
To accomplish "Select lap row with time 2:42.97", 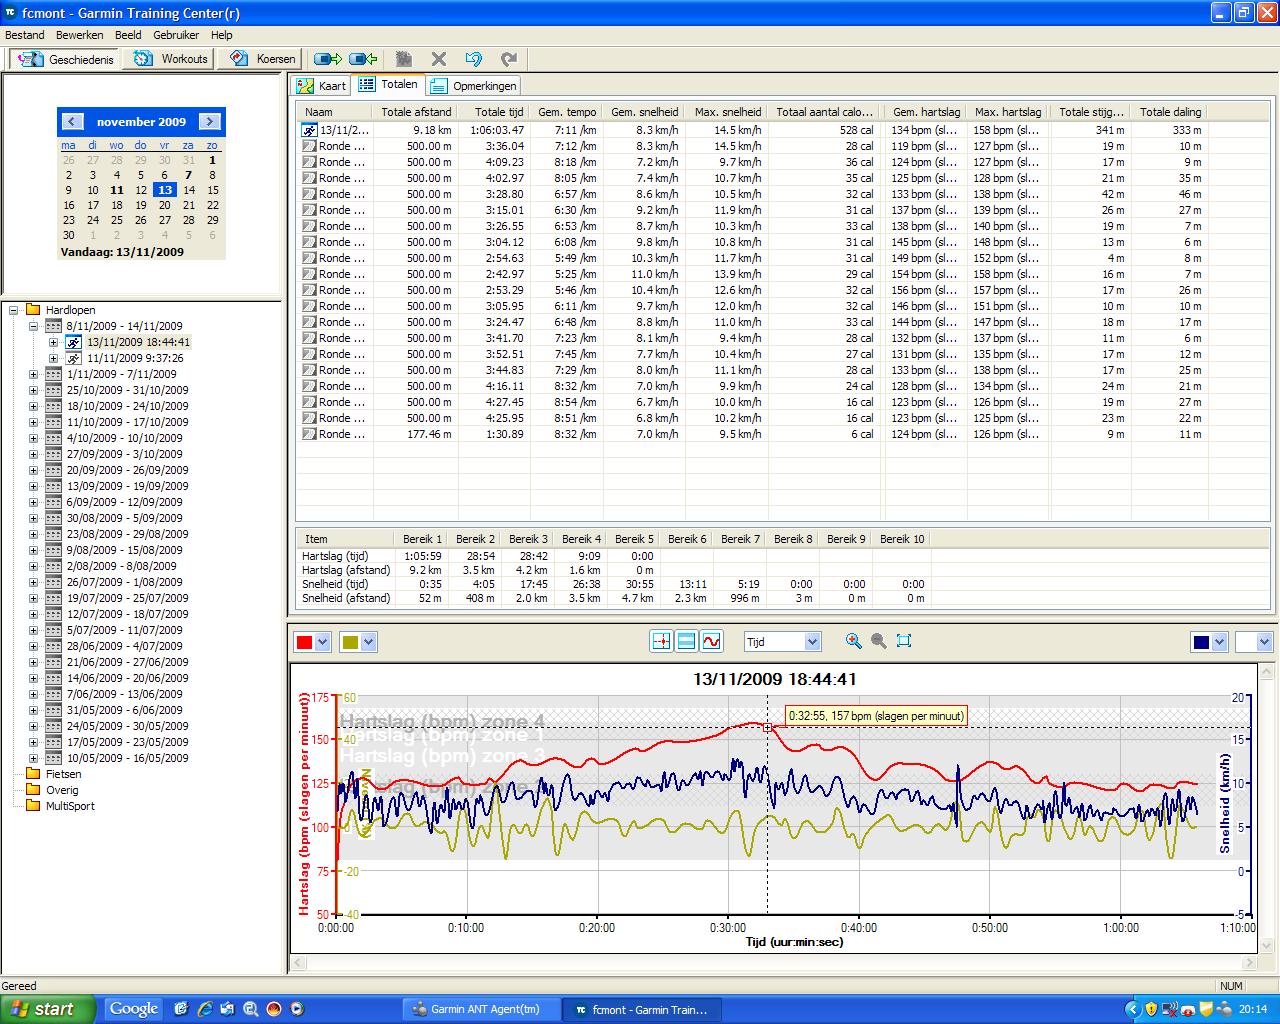I will click(753, 274).
